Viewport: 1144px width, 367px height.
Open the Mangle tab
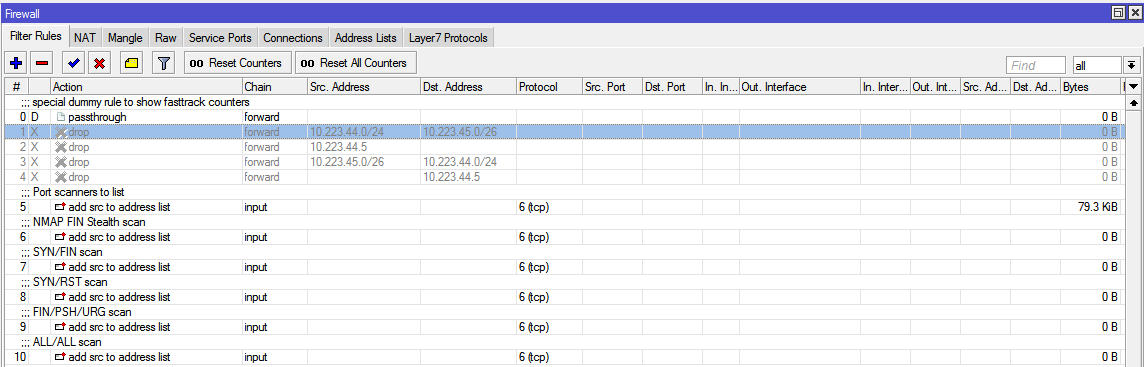coord(125,37)
